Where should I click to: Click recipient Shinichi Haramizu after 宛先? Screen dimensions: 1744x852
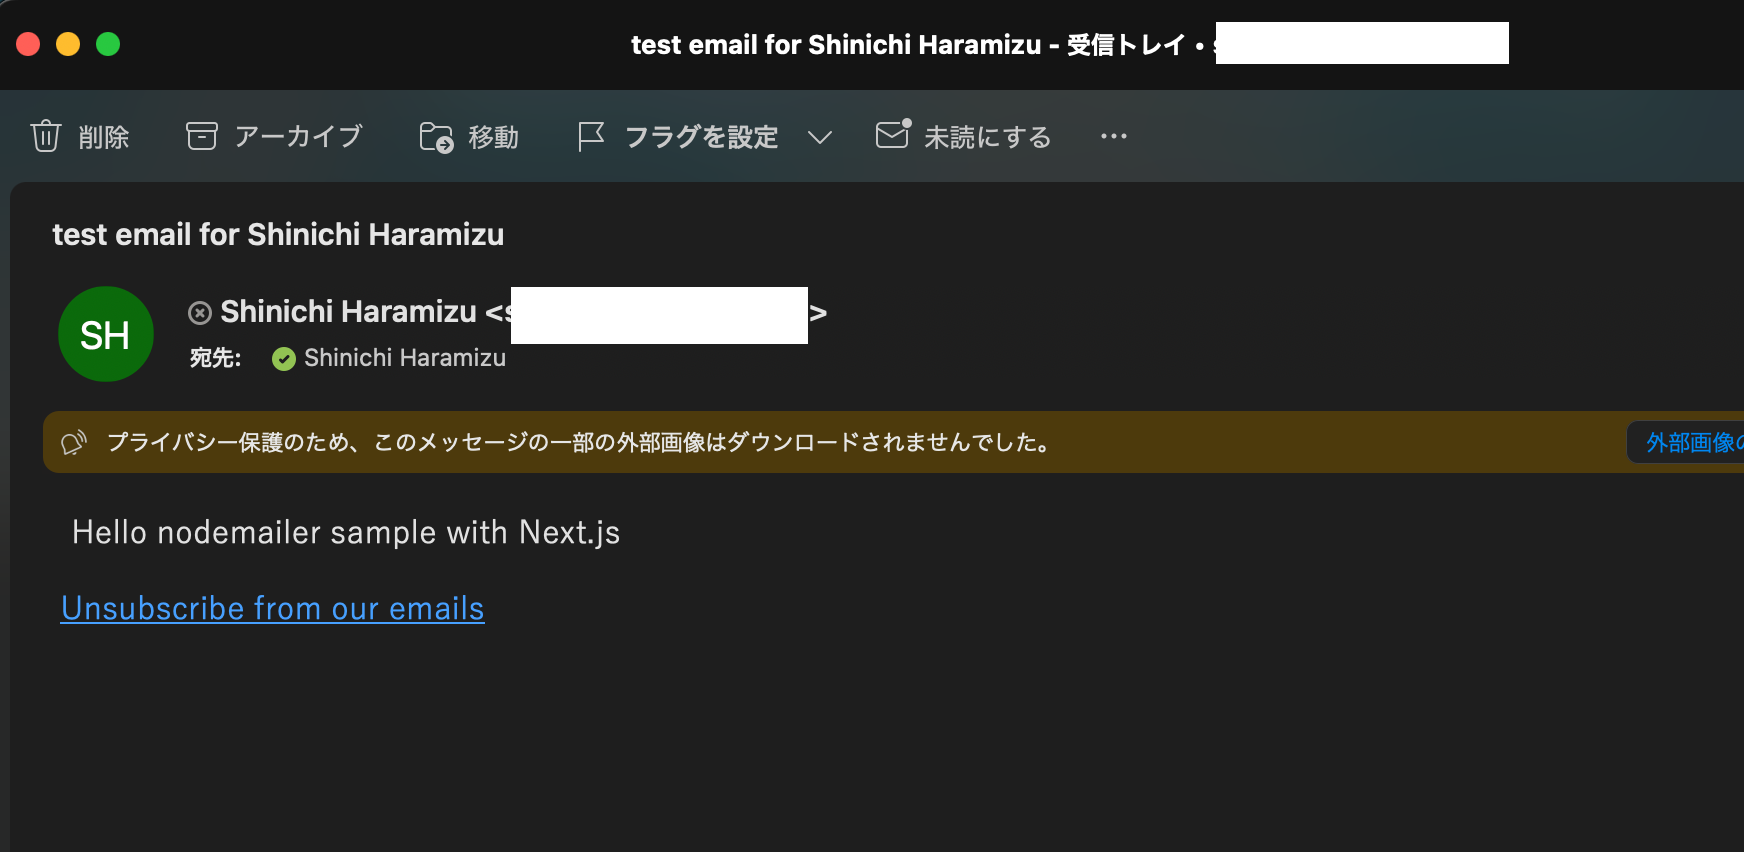click(405, 358)
